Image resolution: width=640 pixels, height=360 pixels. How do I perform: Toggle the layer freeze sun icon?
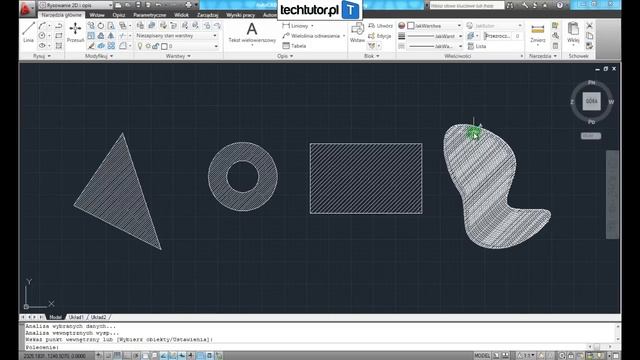point(148,46)
